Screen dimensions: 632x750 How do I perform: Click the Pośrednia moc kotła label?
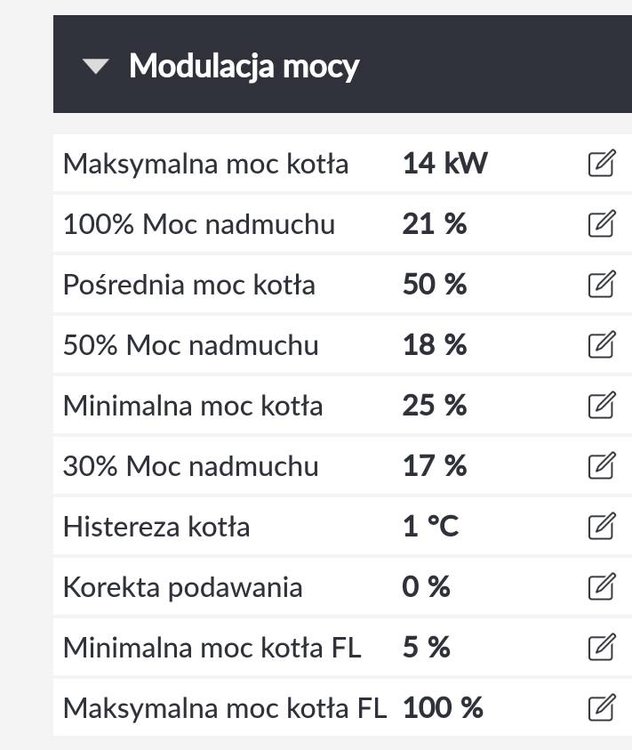pyautogui.click(x=189, y=285)
